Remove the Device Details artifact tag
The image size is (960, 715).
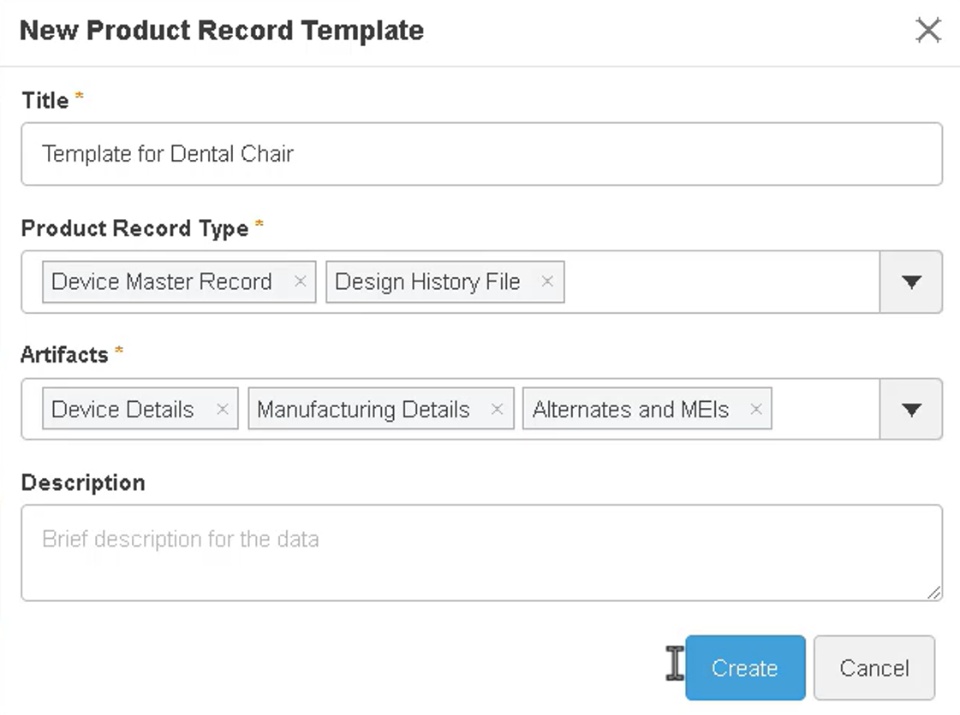tap(222, 409)
